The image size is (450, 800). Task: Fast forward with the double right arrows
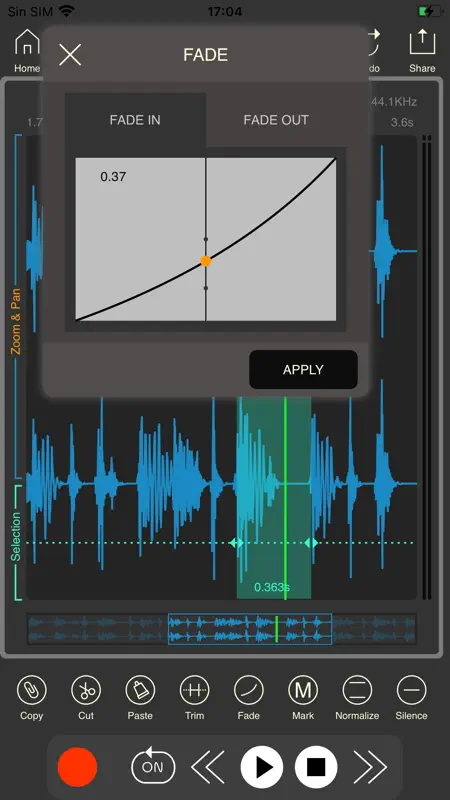click(x=370, y=767)
